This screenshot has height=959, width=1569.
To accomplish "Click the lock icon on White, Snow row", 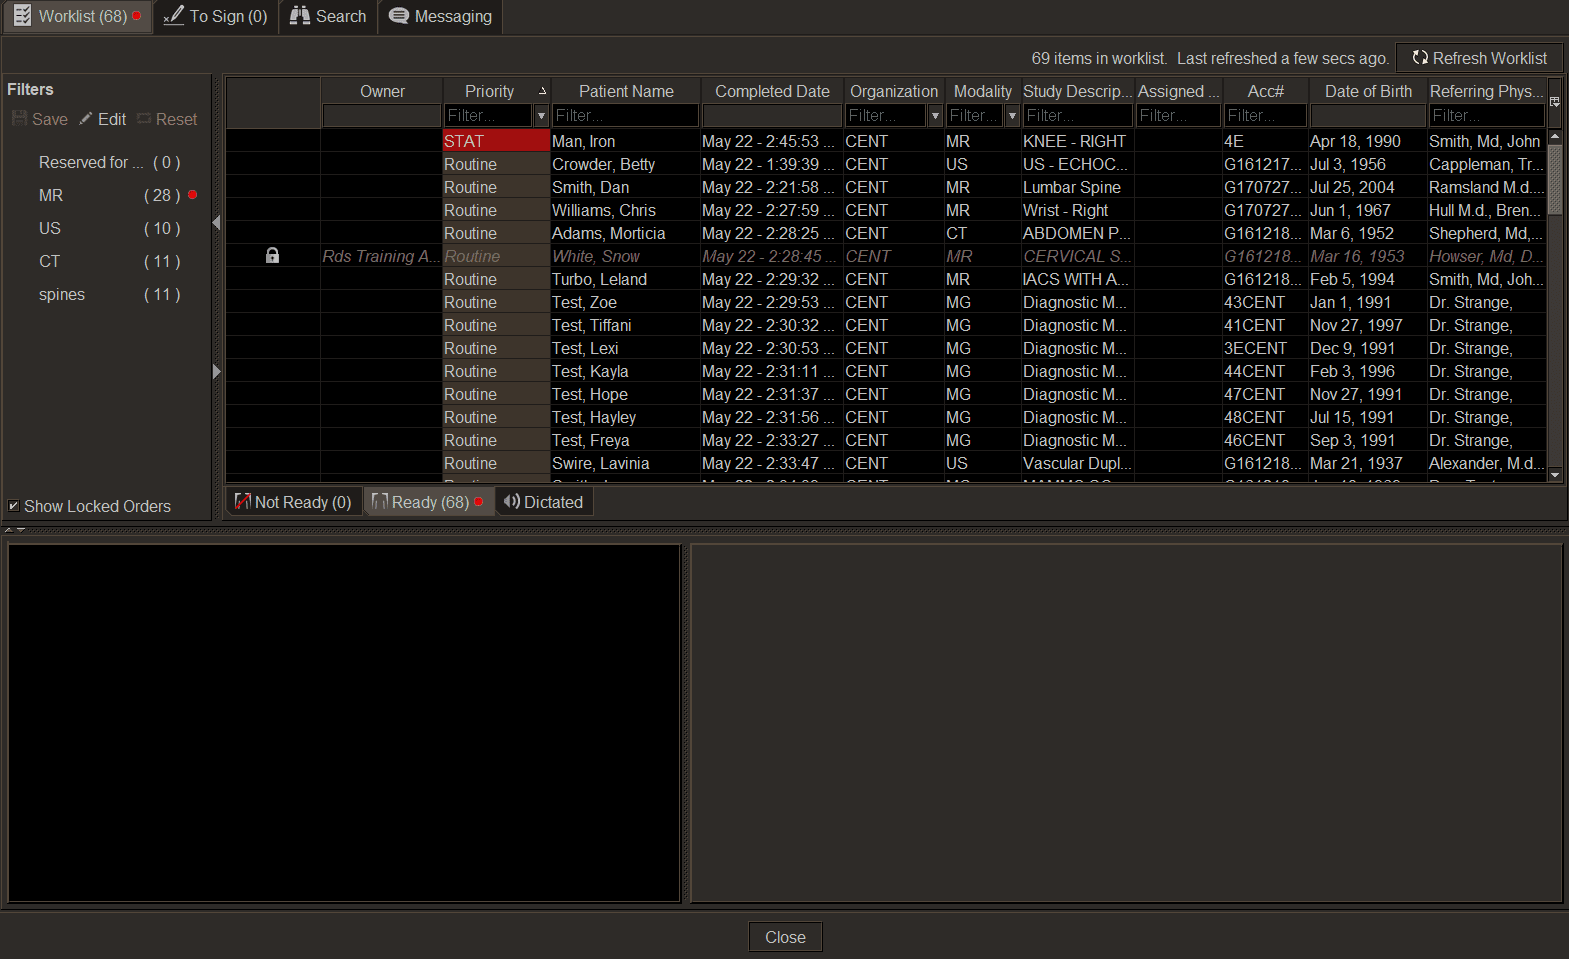I will (x=272, y=256).
